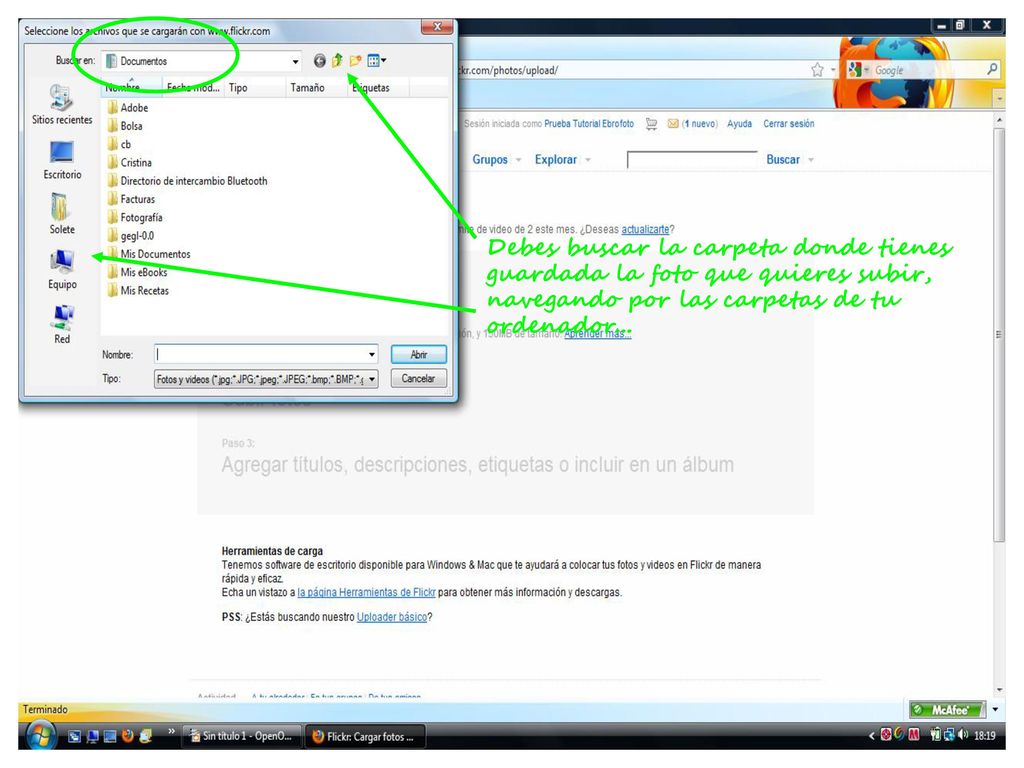Sort by Etiquetas column header

click(377, 88)
